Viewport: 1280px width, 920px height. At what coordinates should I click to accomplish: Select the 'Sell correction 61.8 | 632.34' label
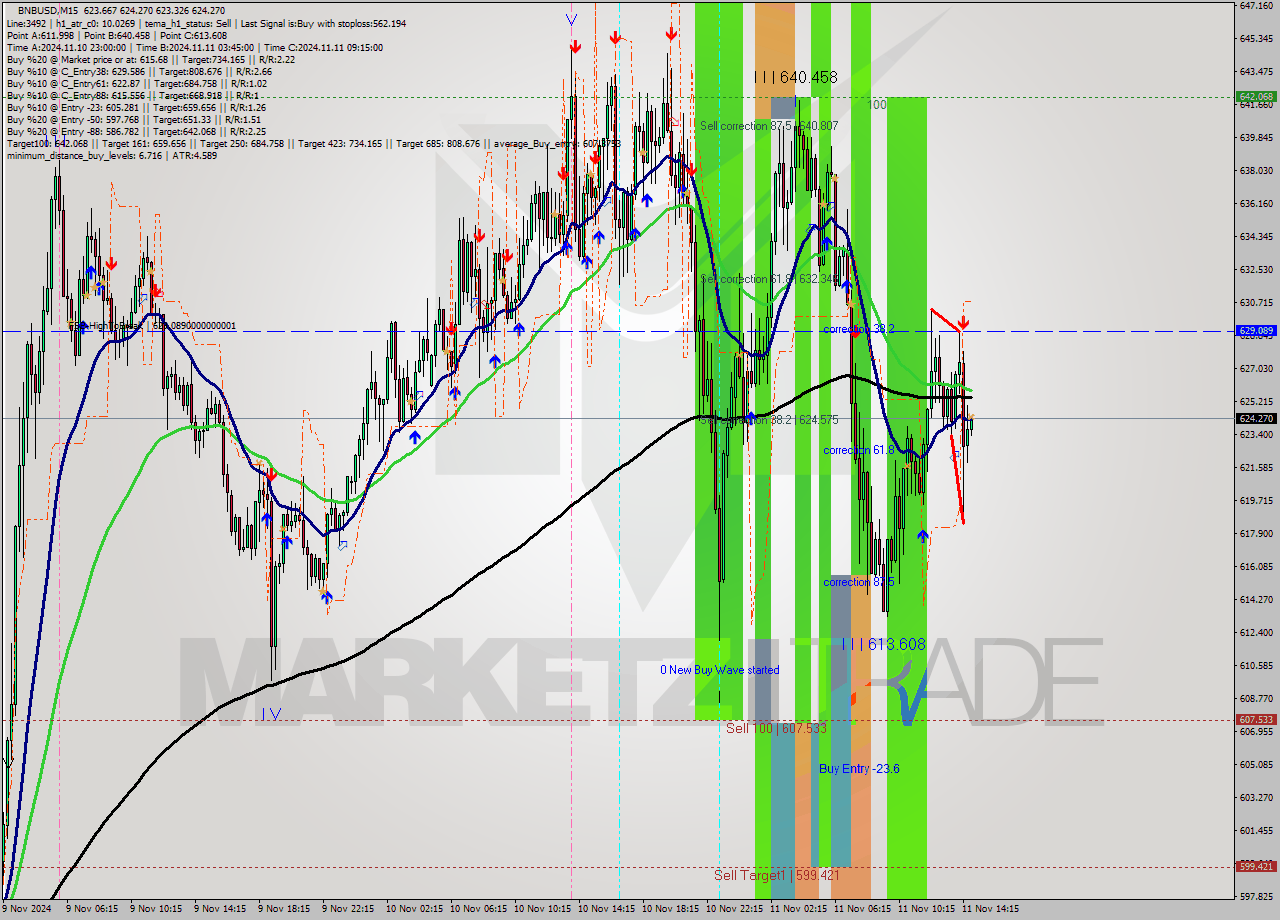[x=769, y=279]
